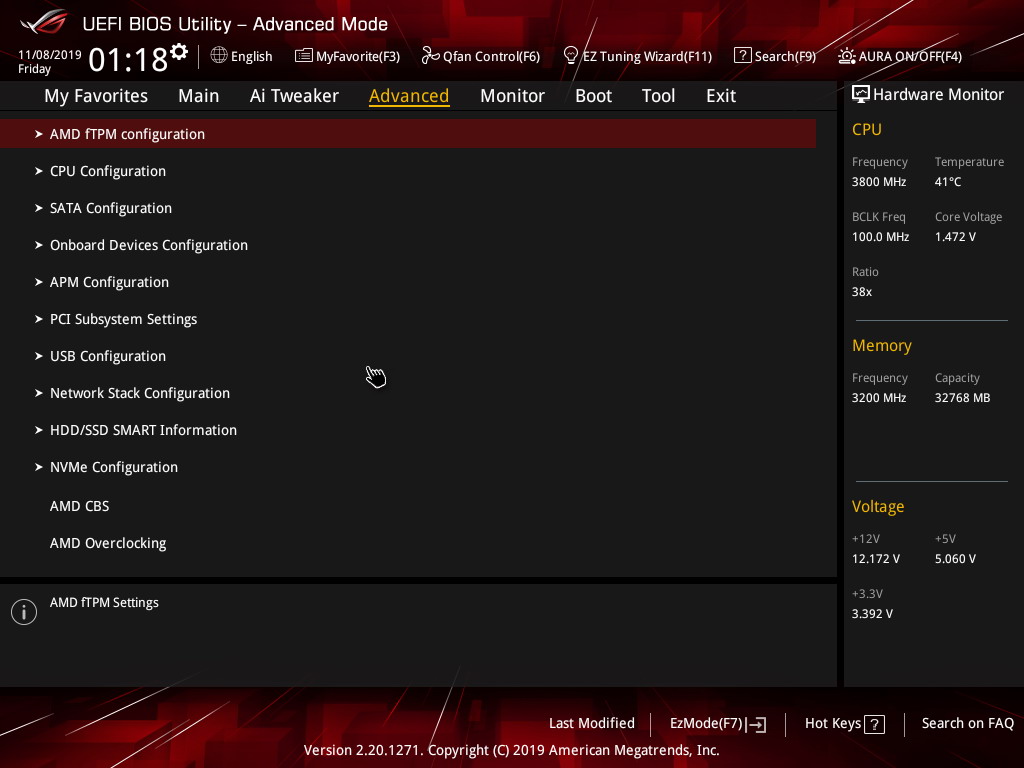Expand Onboard Devices Configuration arrow
Viewport: 1024px width, 768px height.
click(x=39, y=245)
